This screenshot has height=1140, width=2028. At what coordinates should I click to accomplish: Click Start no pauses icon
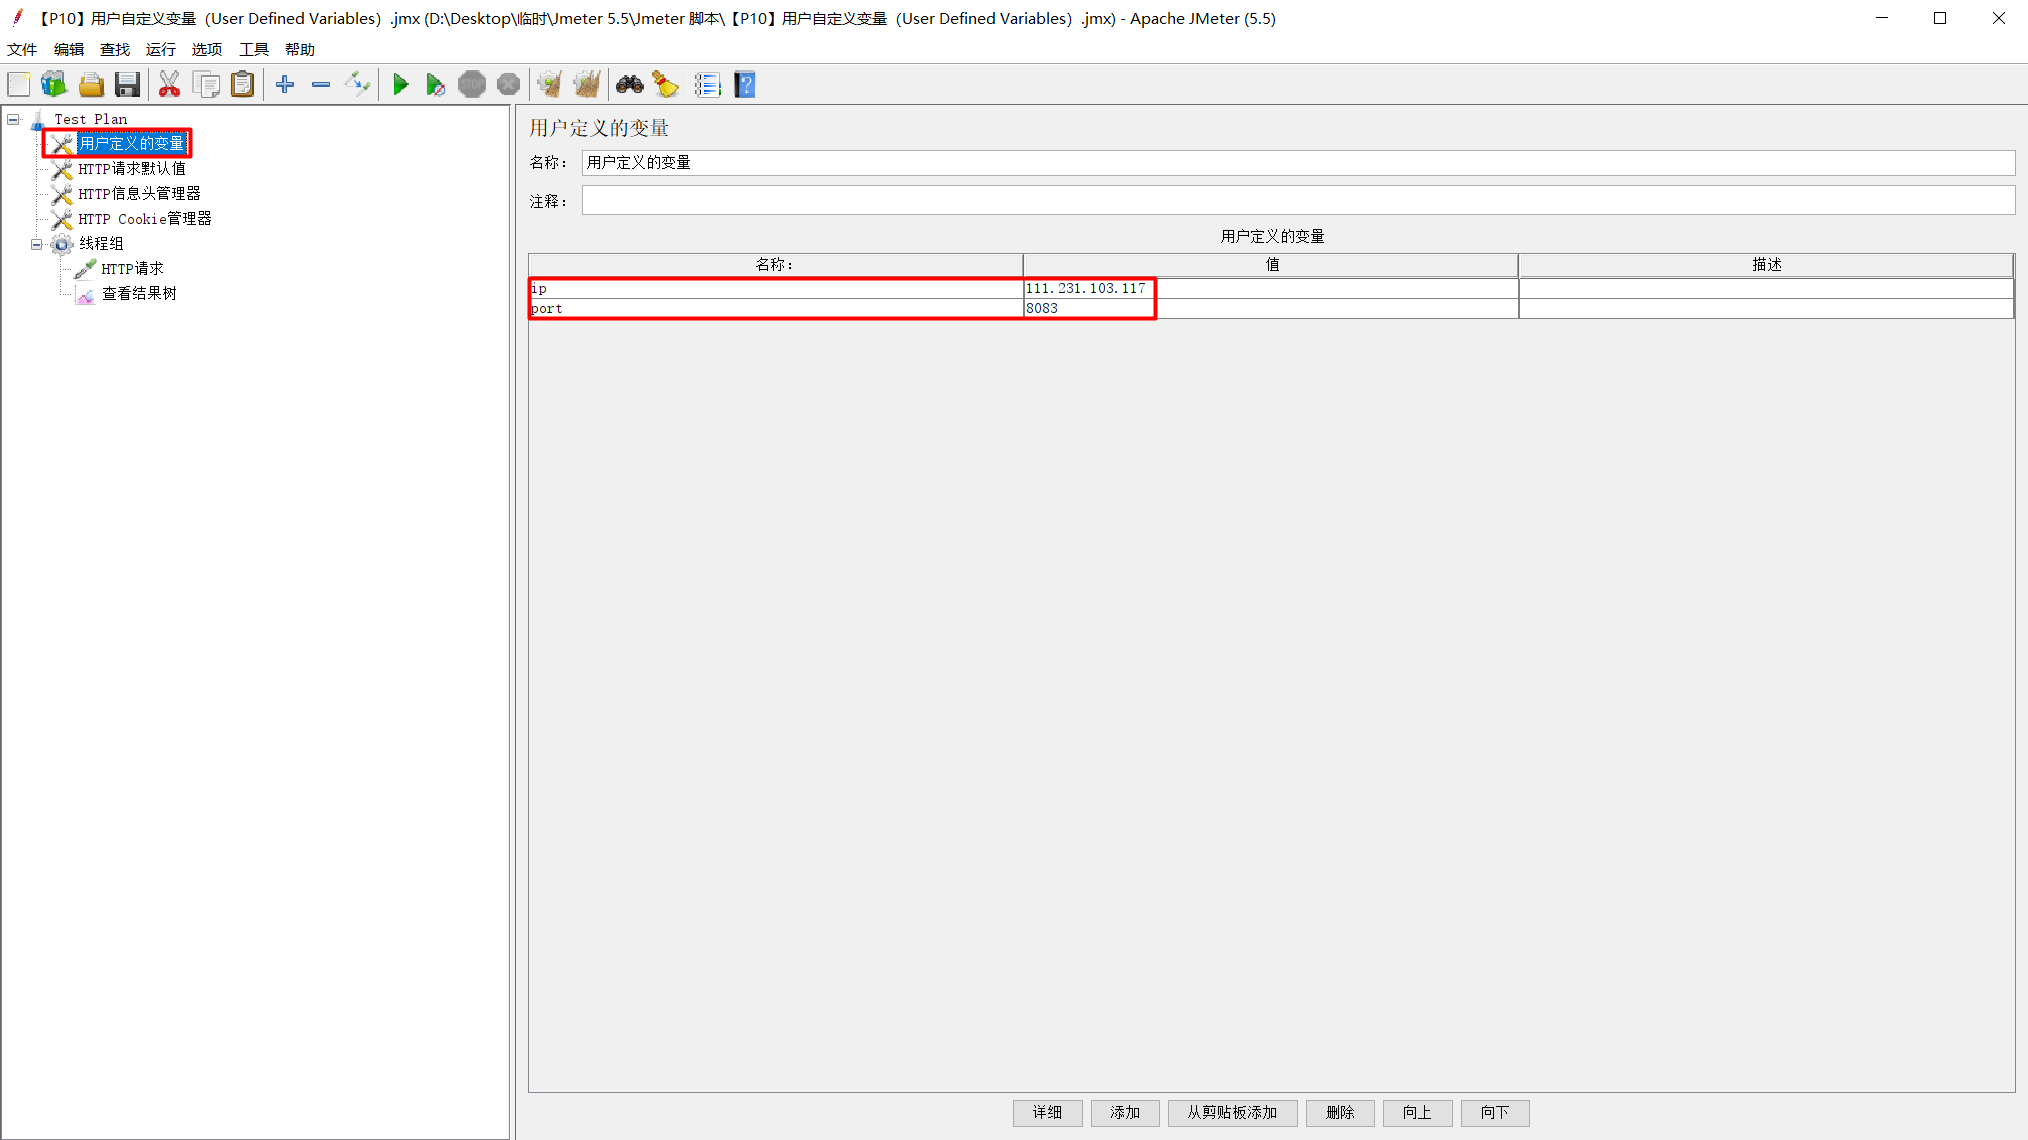(435, 85)
